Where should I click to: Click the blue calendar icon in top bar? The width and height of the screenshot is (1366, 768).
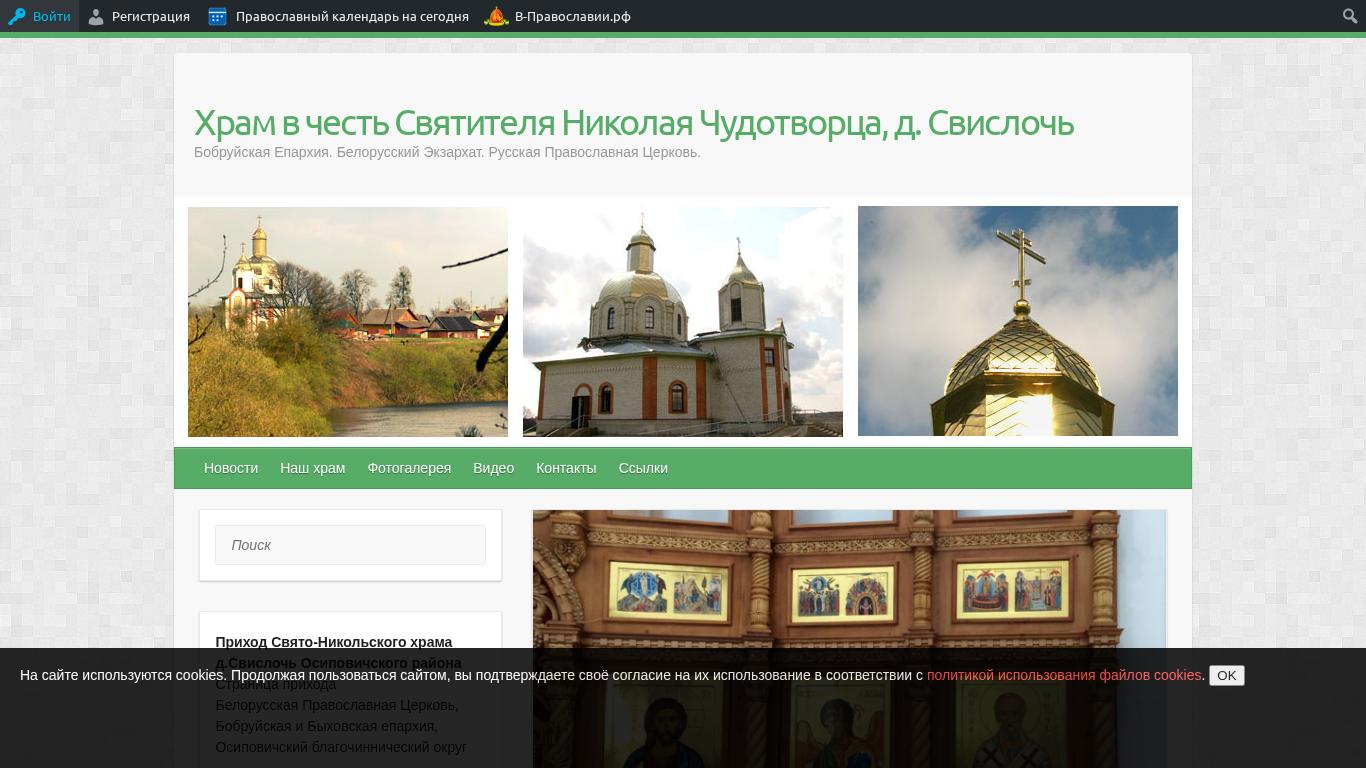(217, 16)
